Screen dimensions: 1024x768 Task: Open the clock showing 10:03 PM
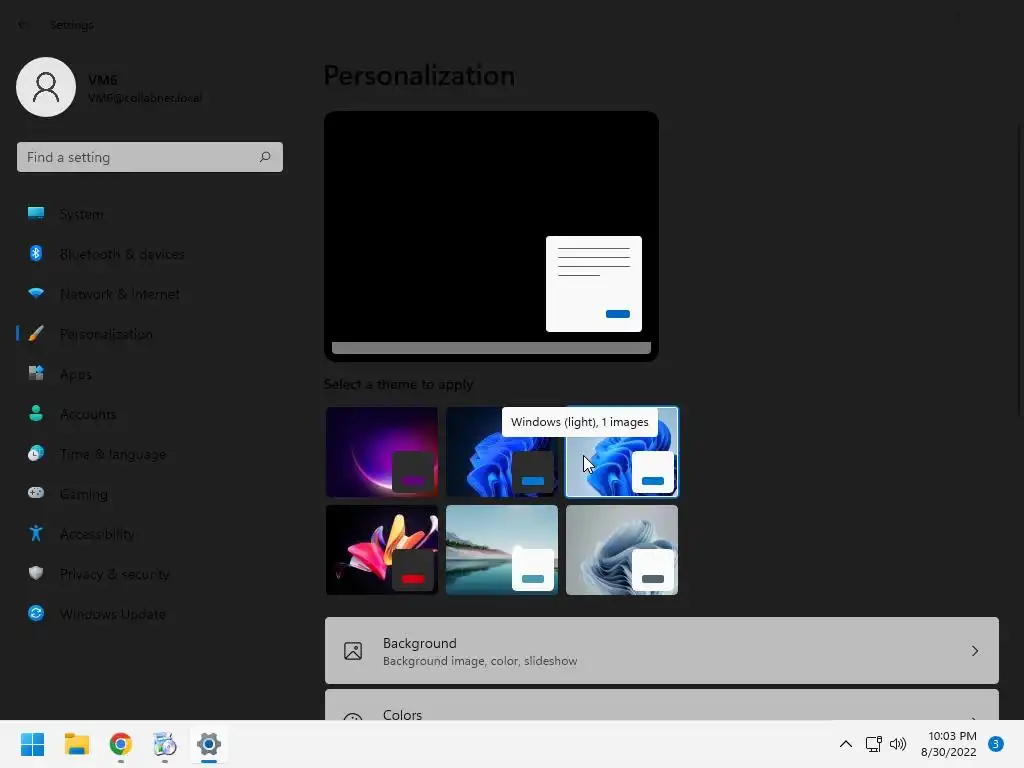949,744
